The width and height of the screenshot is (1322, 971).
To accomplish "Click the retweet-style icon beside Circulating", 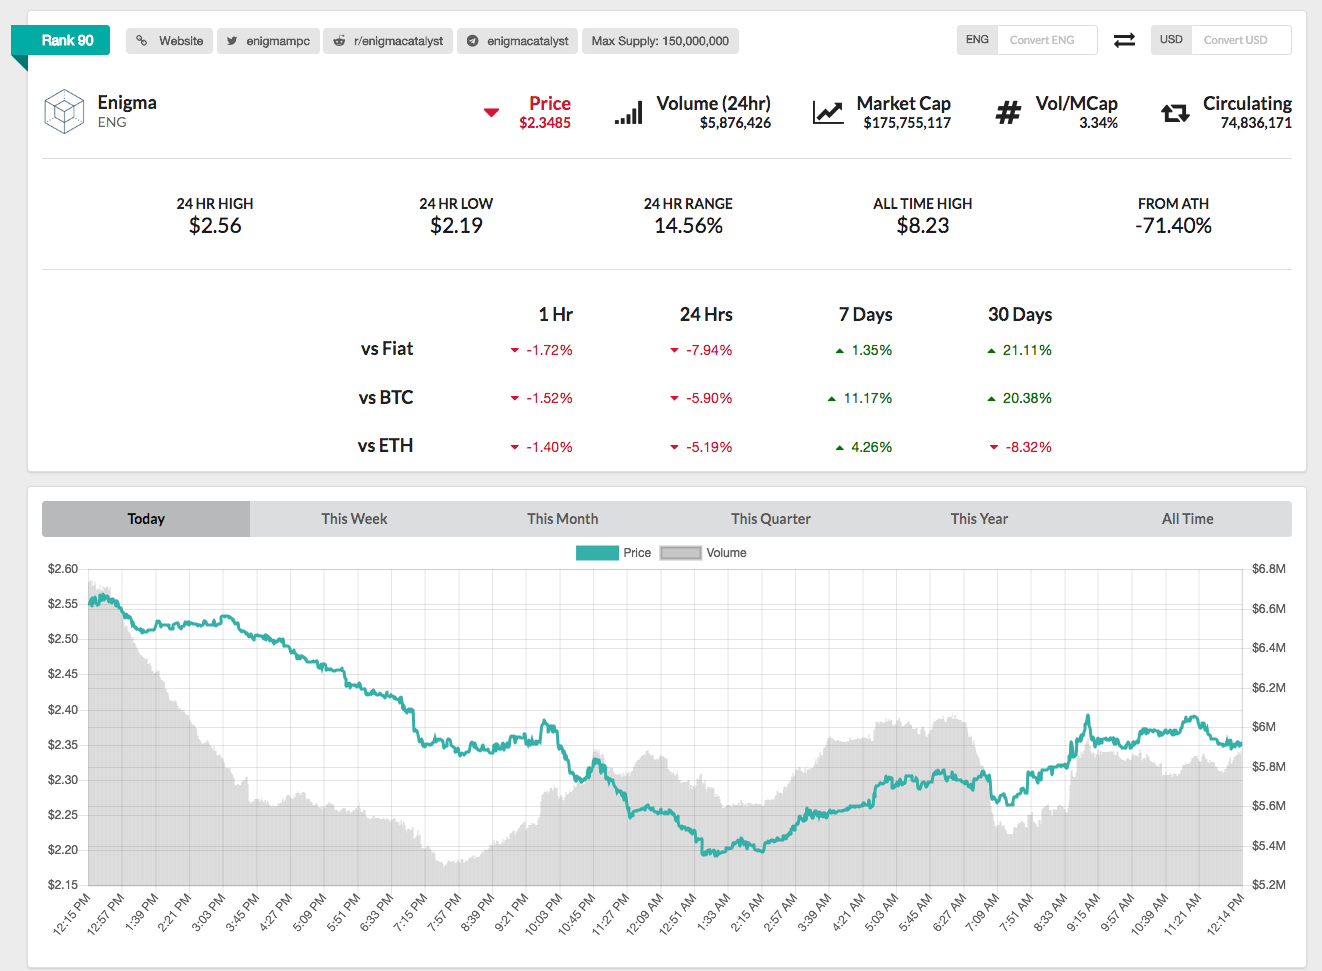I will click(1175, 113).
